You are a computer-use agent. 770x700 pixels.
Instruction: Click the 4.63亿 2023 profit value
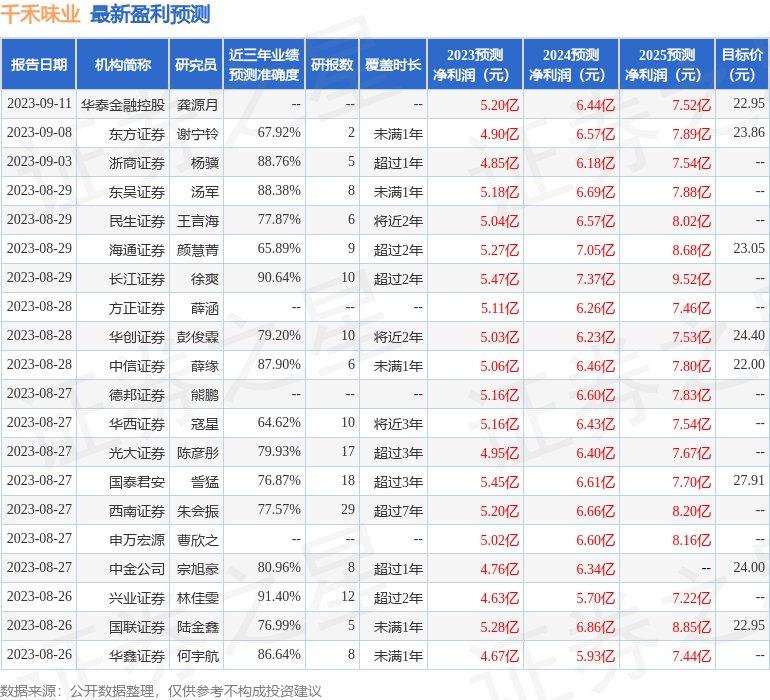[499, 597]
